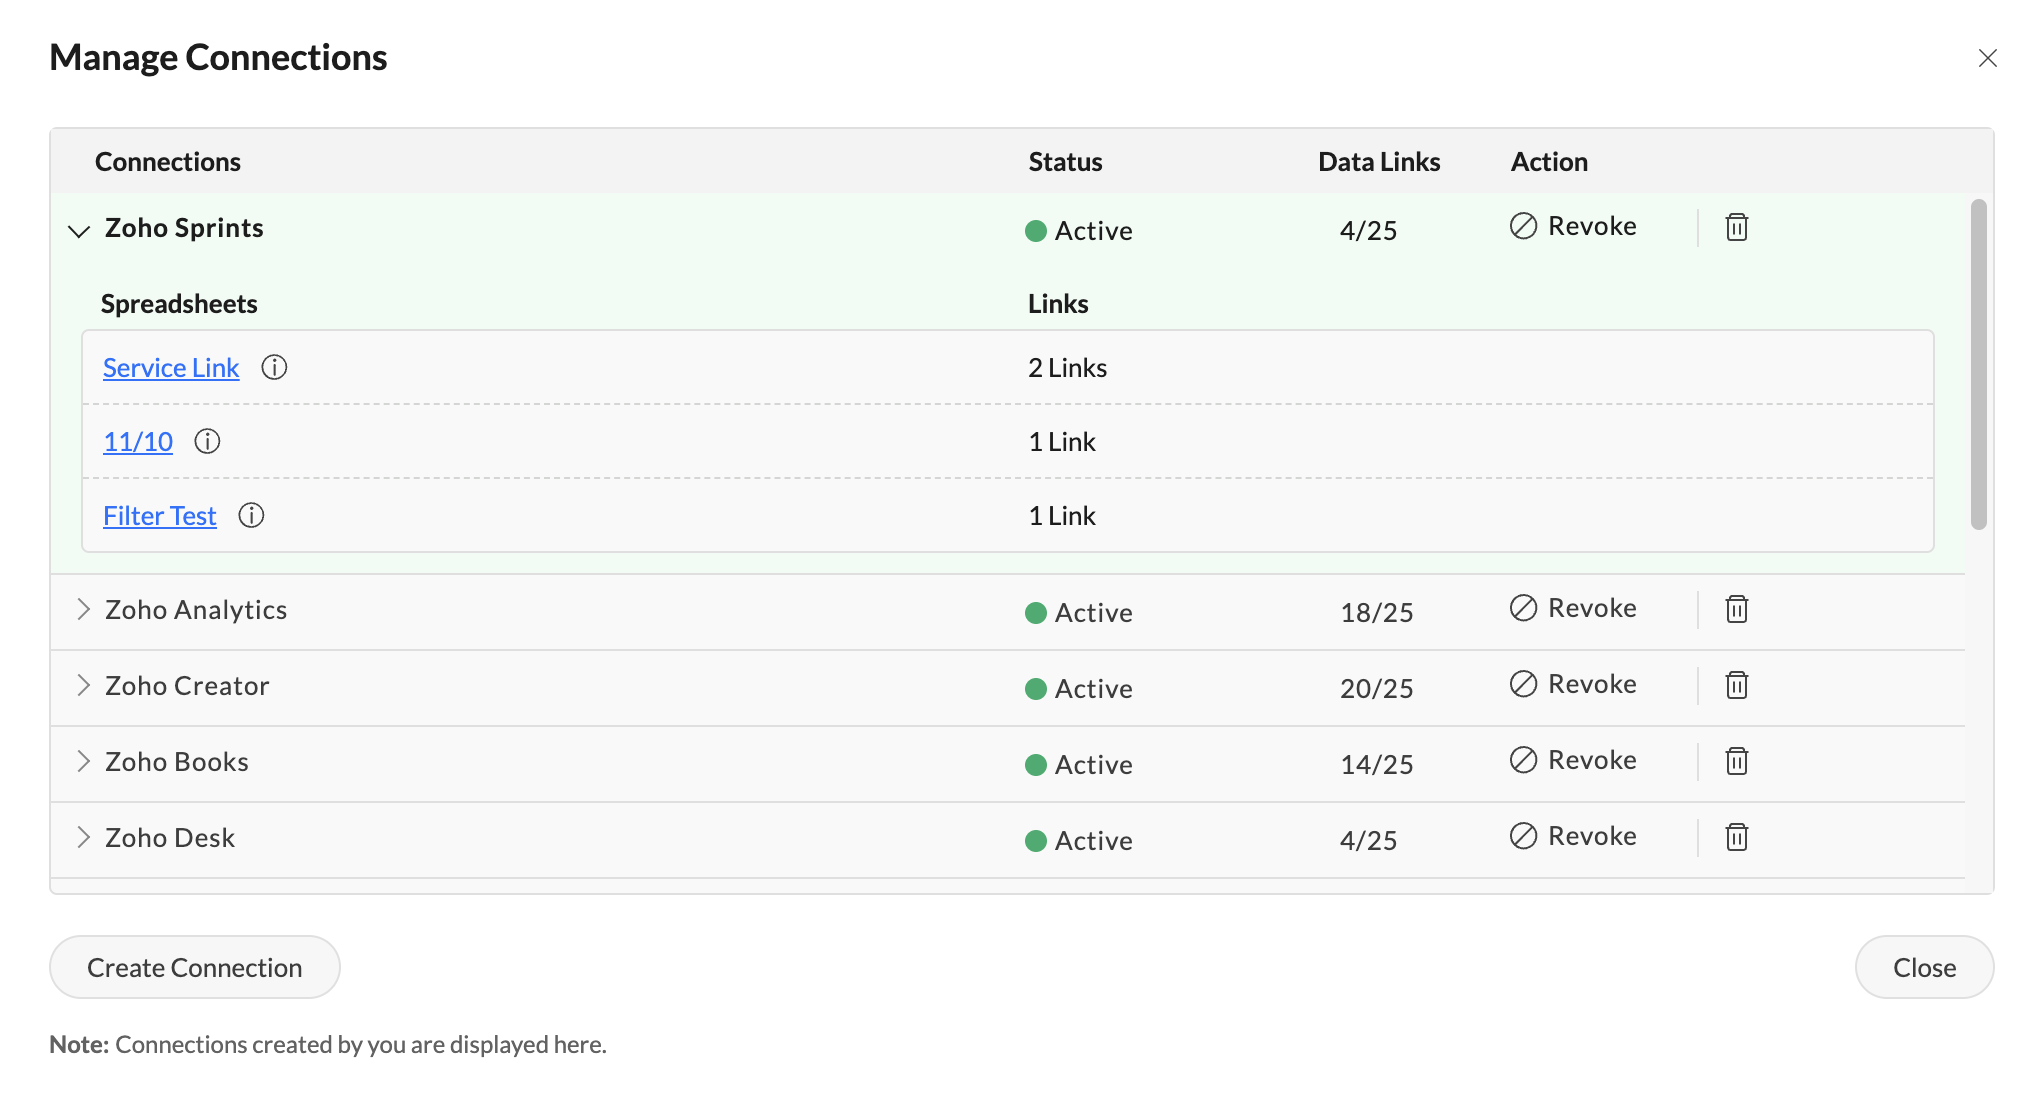Click the Create Connection button

195,967
